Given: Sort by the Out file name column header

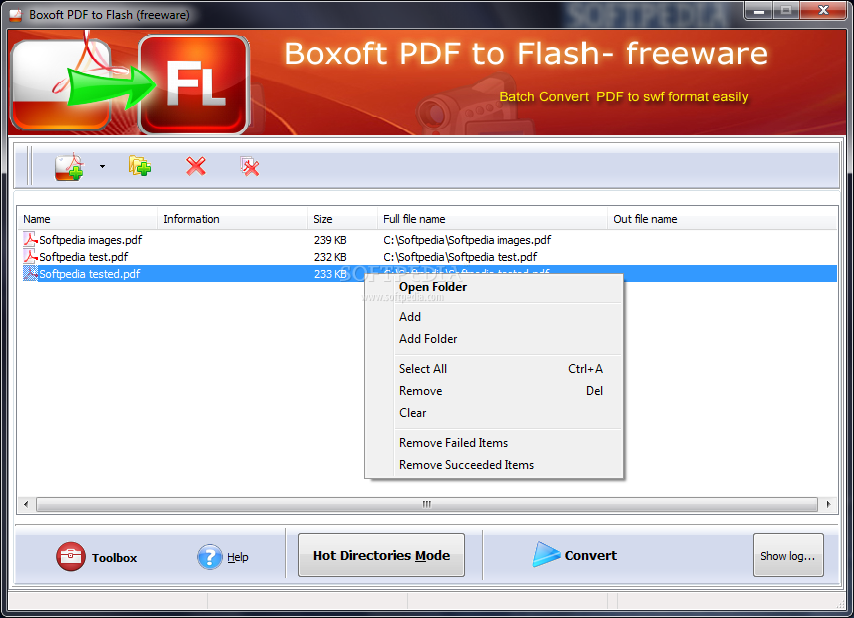Looking at the screenshot, I should tap(722, 219).
